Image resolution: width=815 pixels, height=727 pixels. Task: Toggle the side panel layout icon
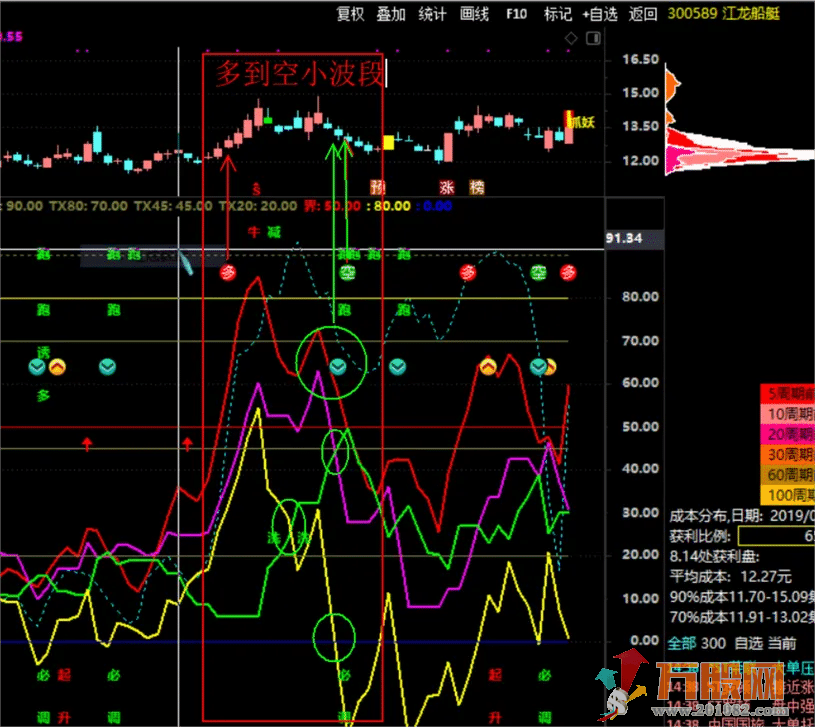pyautogui.click(x=593, y=38)
